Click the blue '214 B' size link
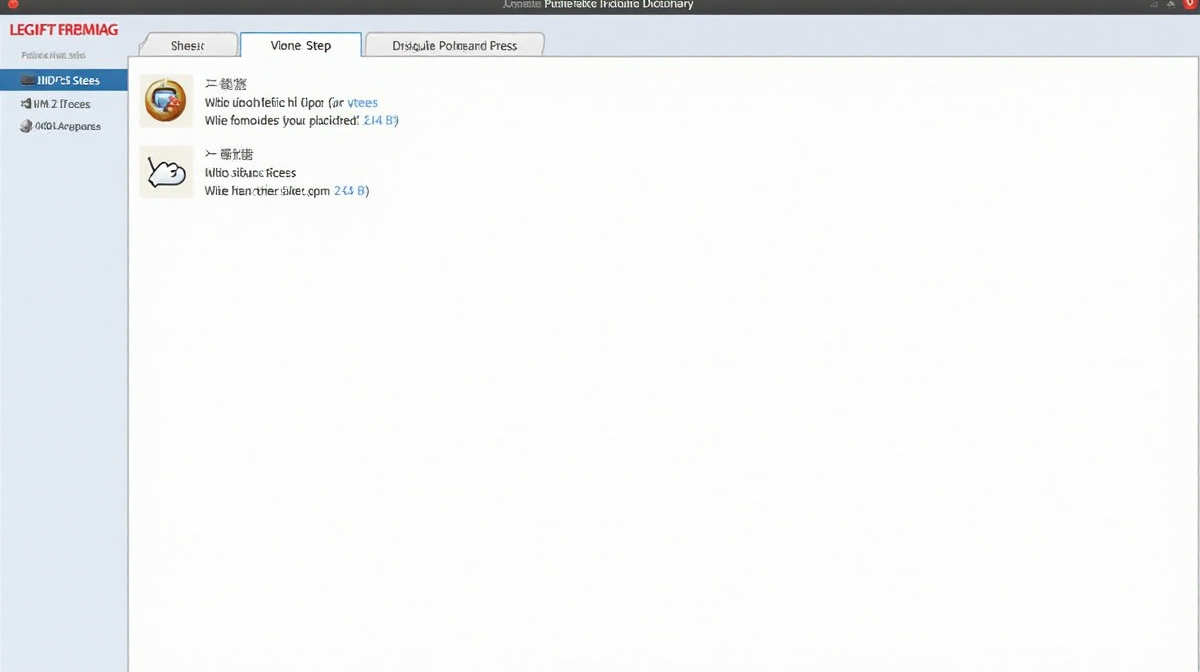Image resolution: width=1200 pixels, height=672 pixels. (x=380, y=120)
